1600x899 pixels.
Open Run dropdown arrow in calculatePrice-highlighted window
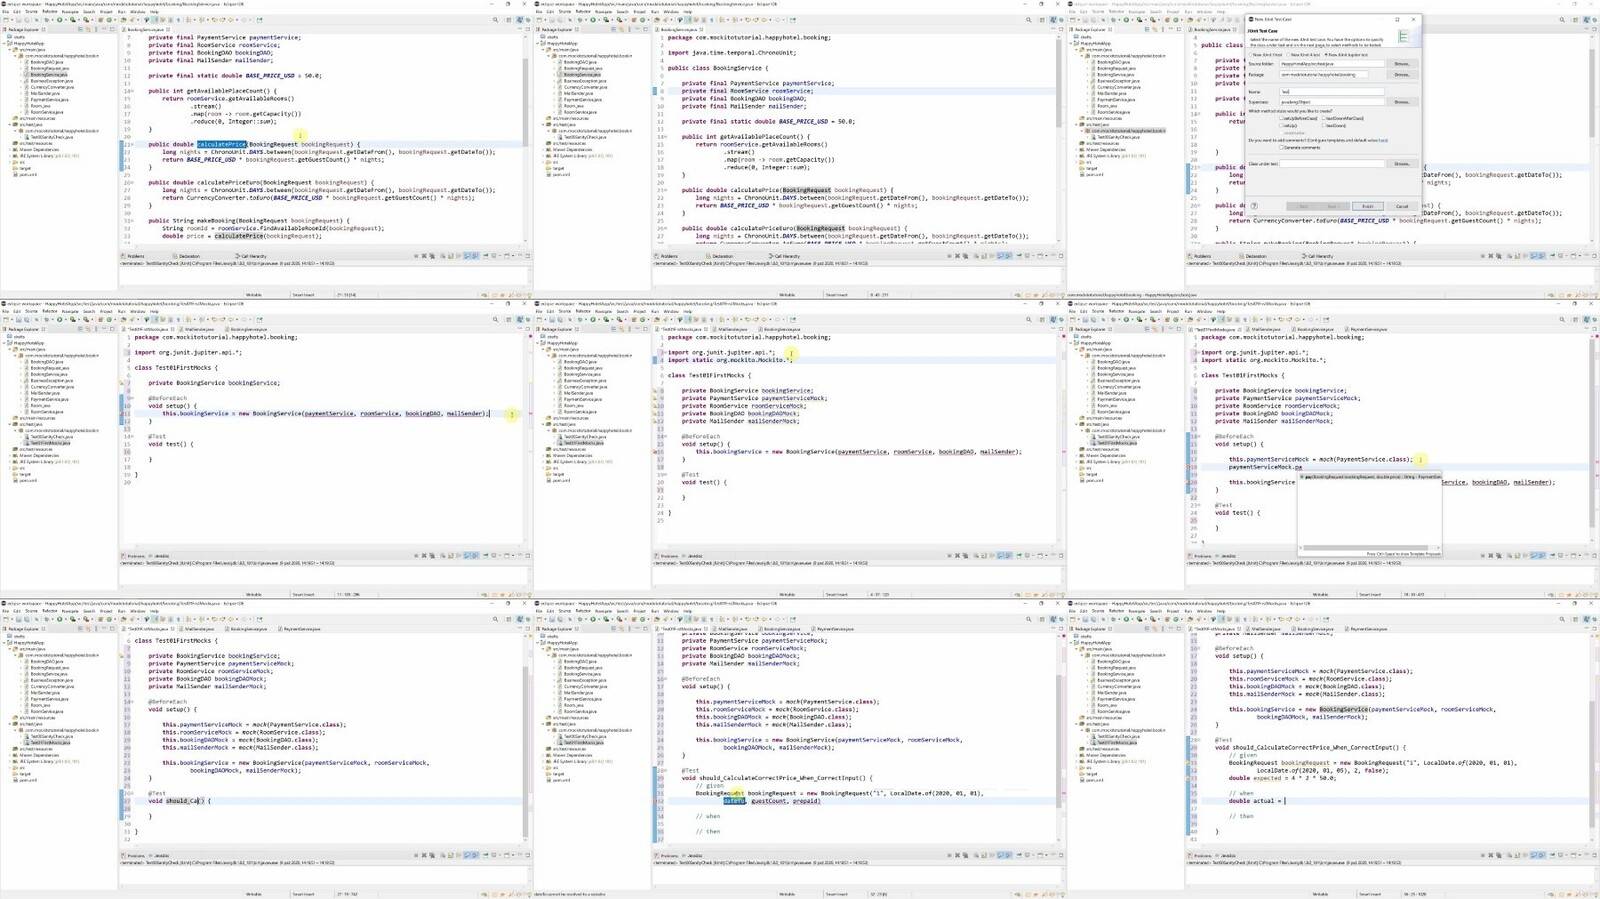64,19
